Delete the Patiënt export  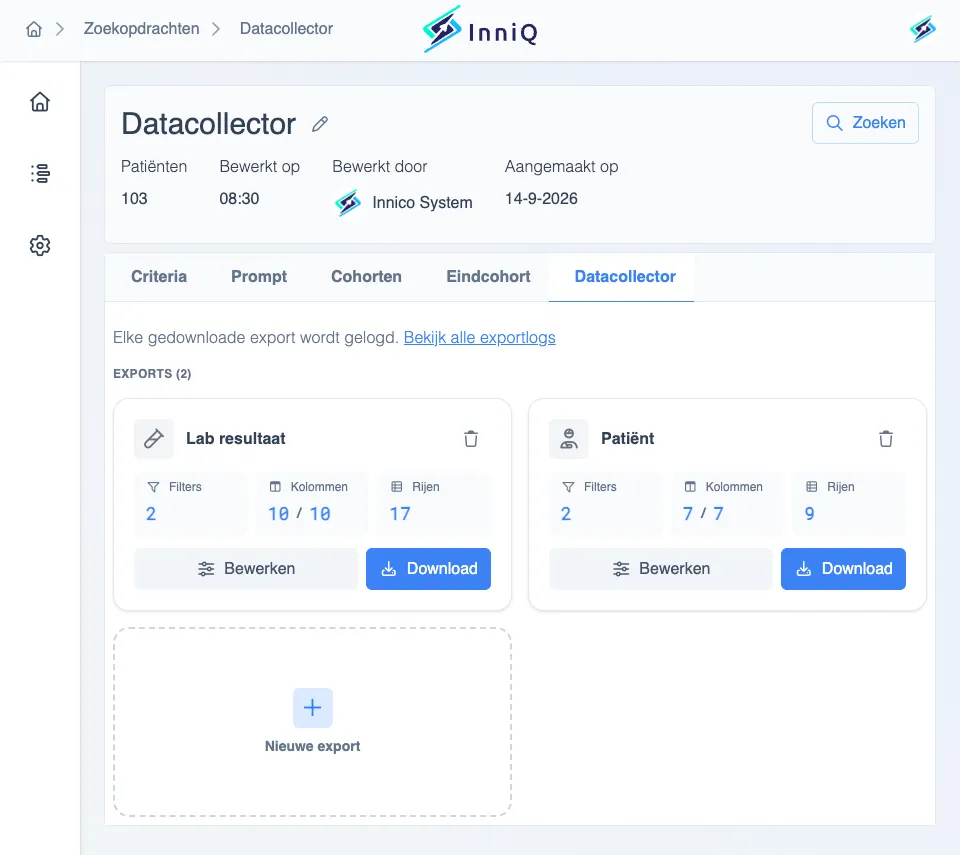point(886,439)
